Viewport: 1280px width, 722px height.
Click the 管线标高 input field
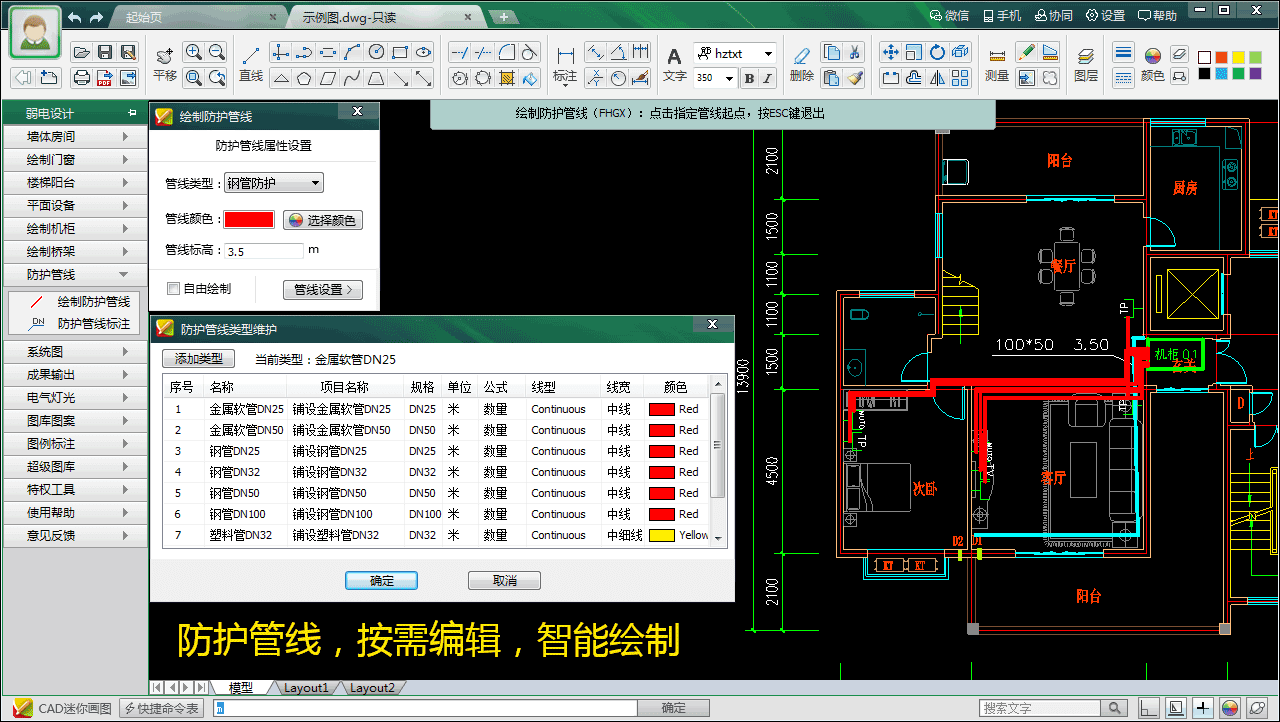[x=264, y=251]
